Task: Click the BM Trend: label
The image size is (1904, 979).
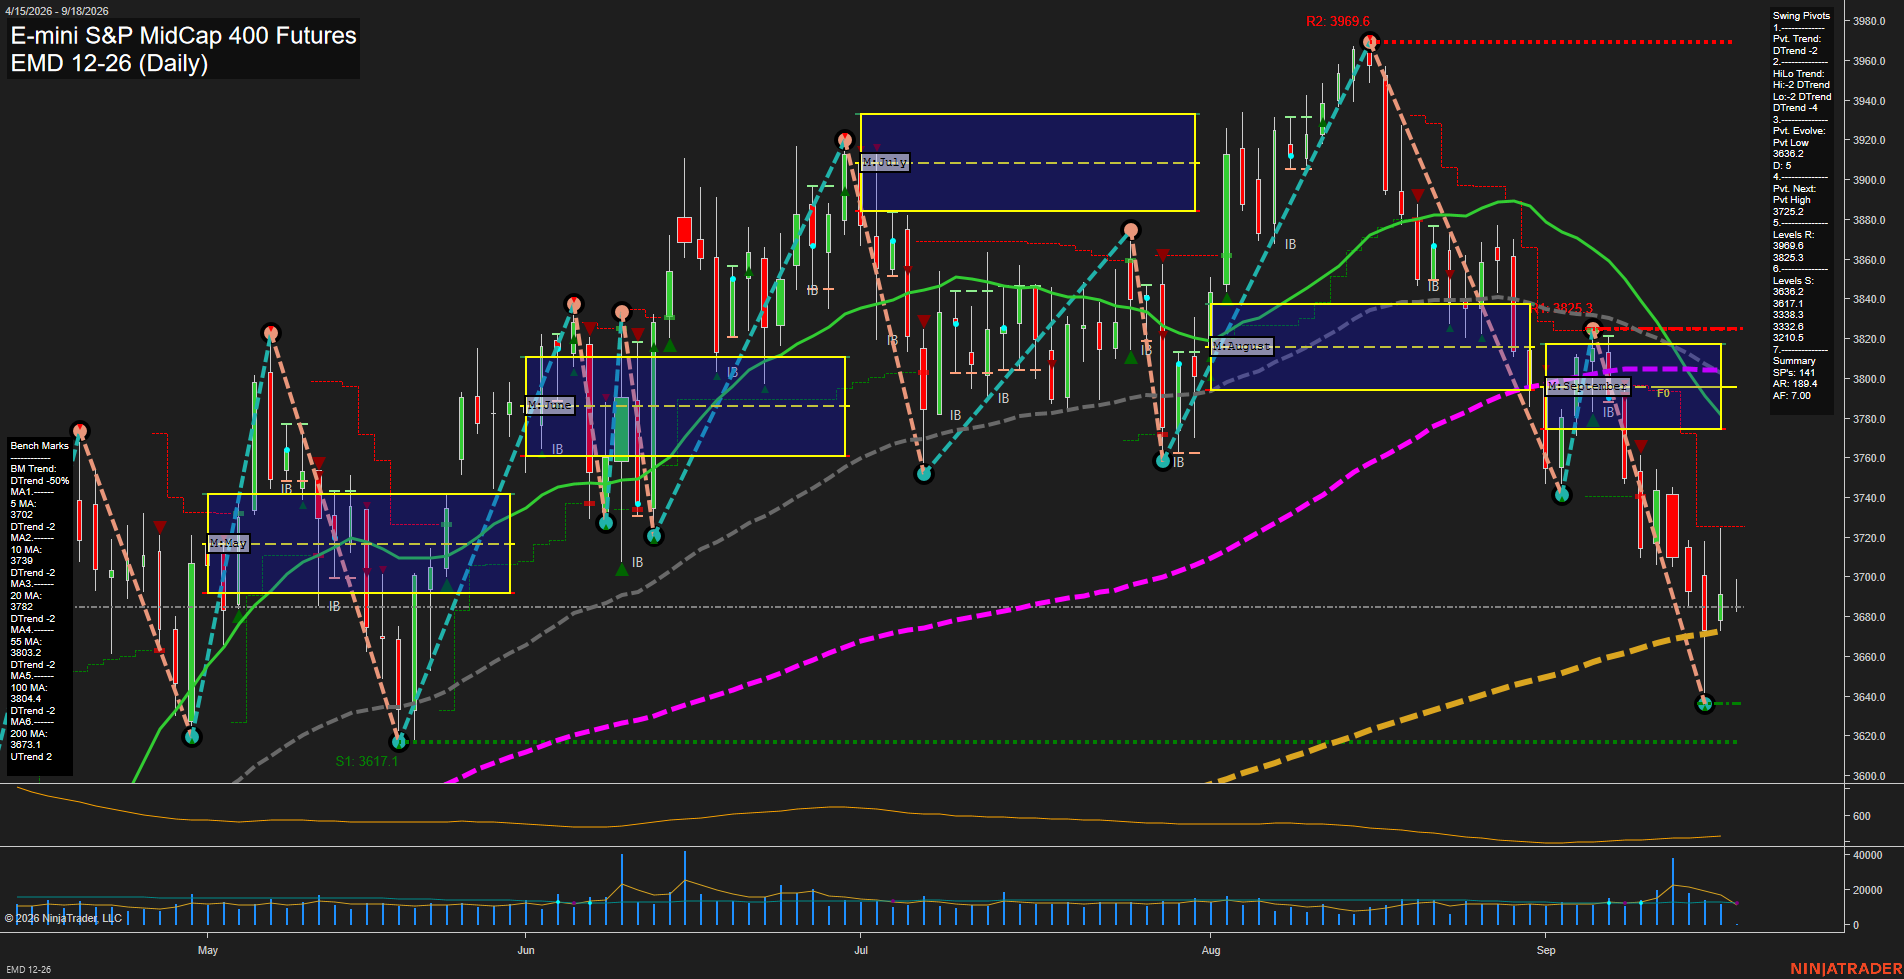Action: coord(33,469)
